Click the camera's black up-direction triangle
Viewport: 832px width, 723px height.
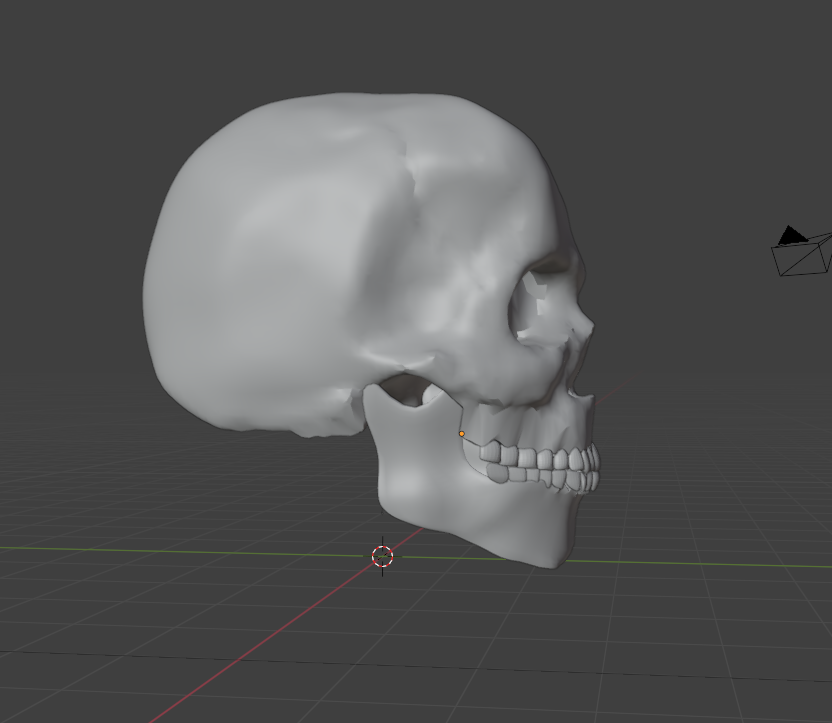(792, 235)
